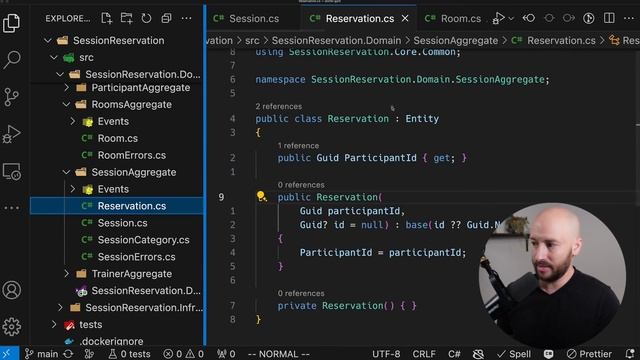Open the Manage gear icon

coord(11,327)
